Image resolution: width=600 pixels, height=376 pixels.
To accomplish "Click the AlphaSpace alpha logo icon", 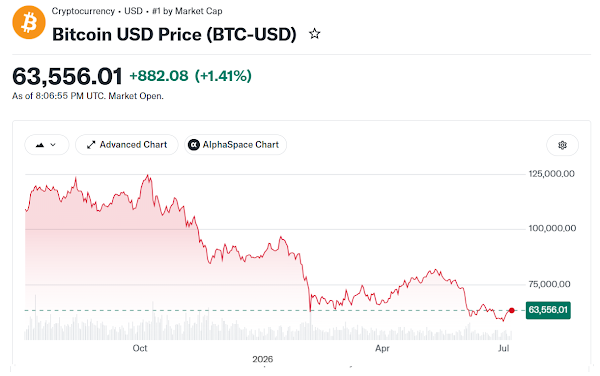I will [194, 145].
